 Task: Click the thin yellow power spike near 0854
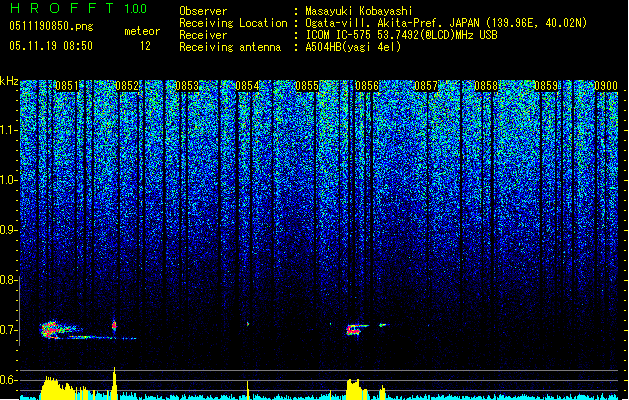pyautogui.click(x=248, y=390)
